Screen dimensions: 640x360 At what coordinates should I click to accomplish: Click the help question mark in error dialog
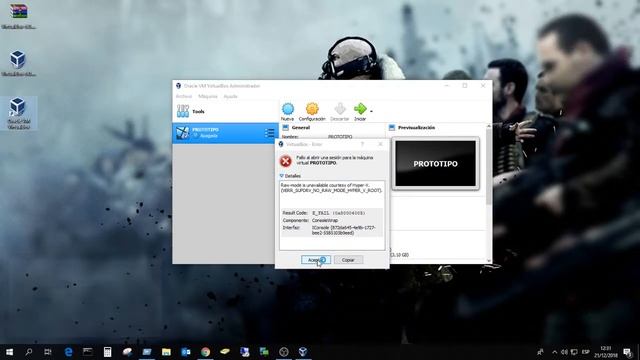click(362, 144)
